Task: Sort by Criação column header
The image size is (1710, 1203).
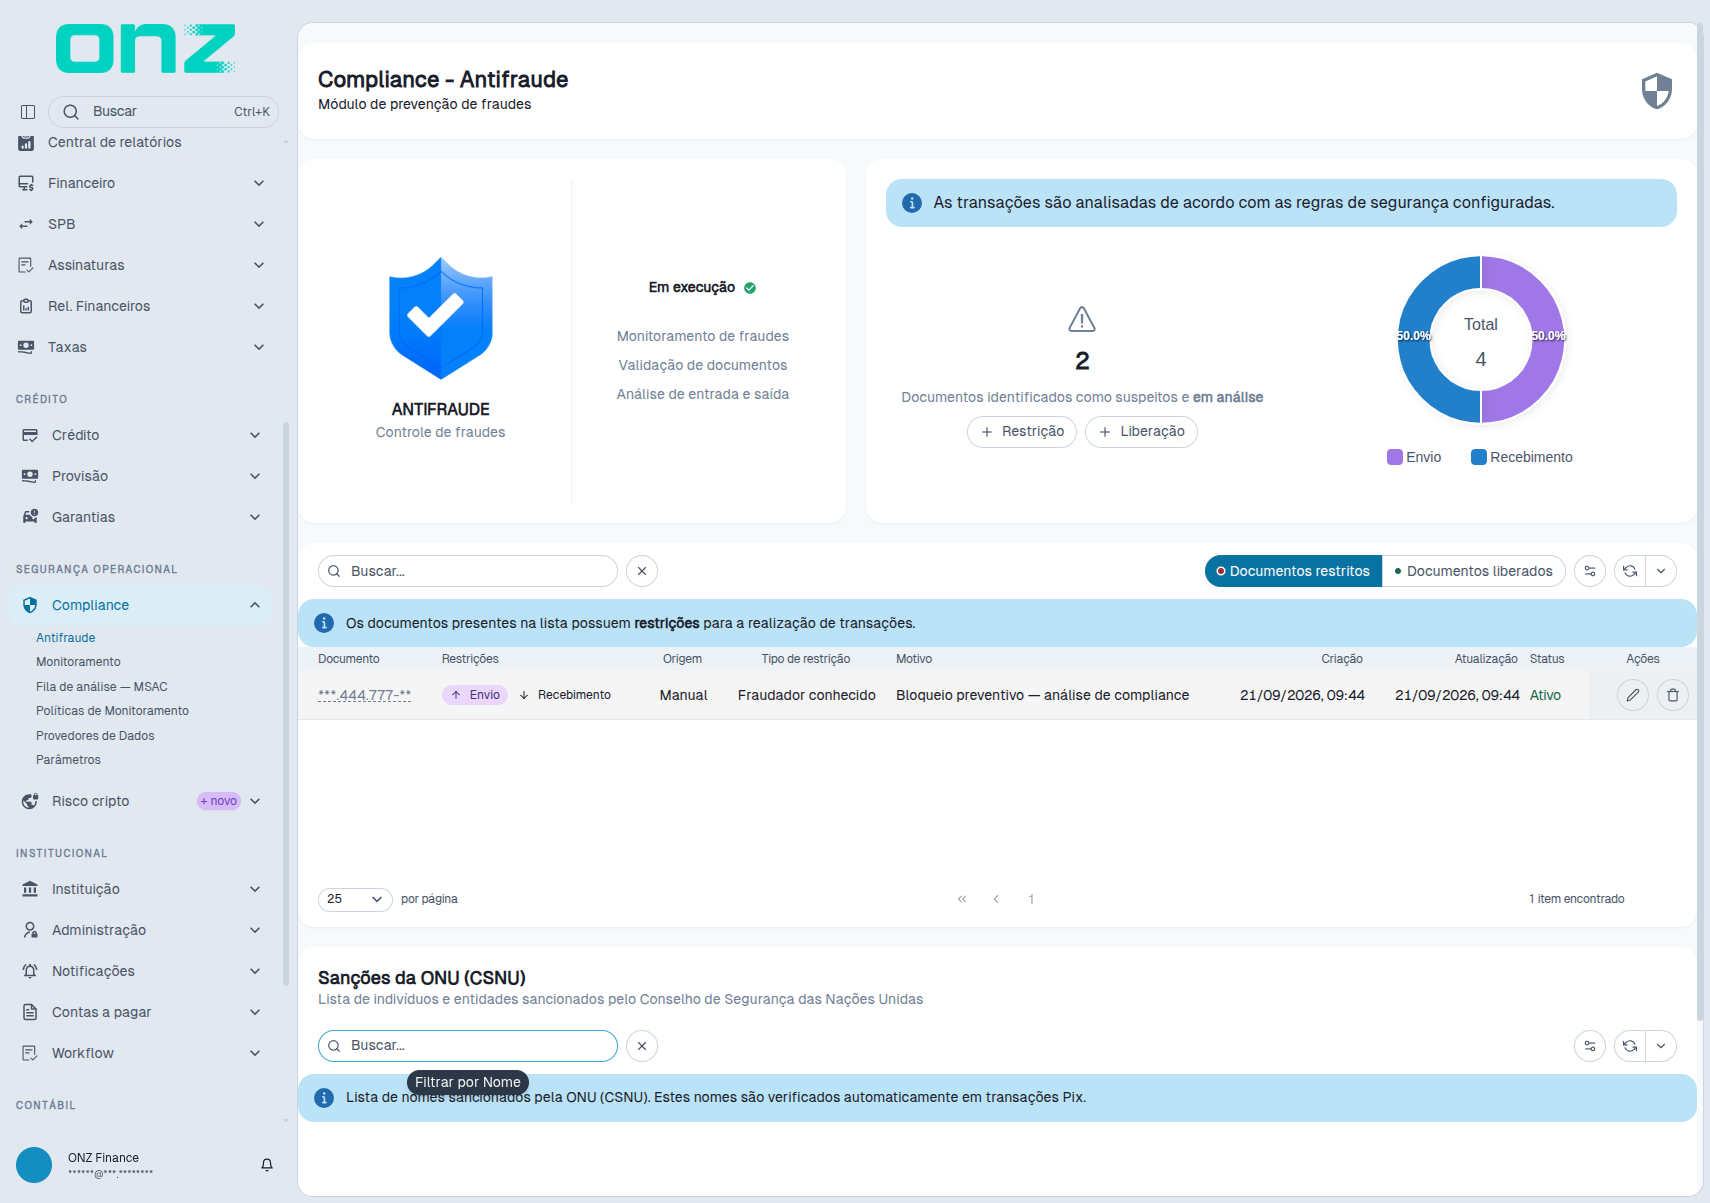Action: [x=1342, y=659]
